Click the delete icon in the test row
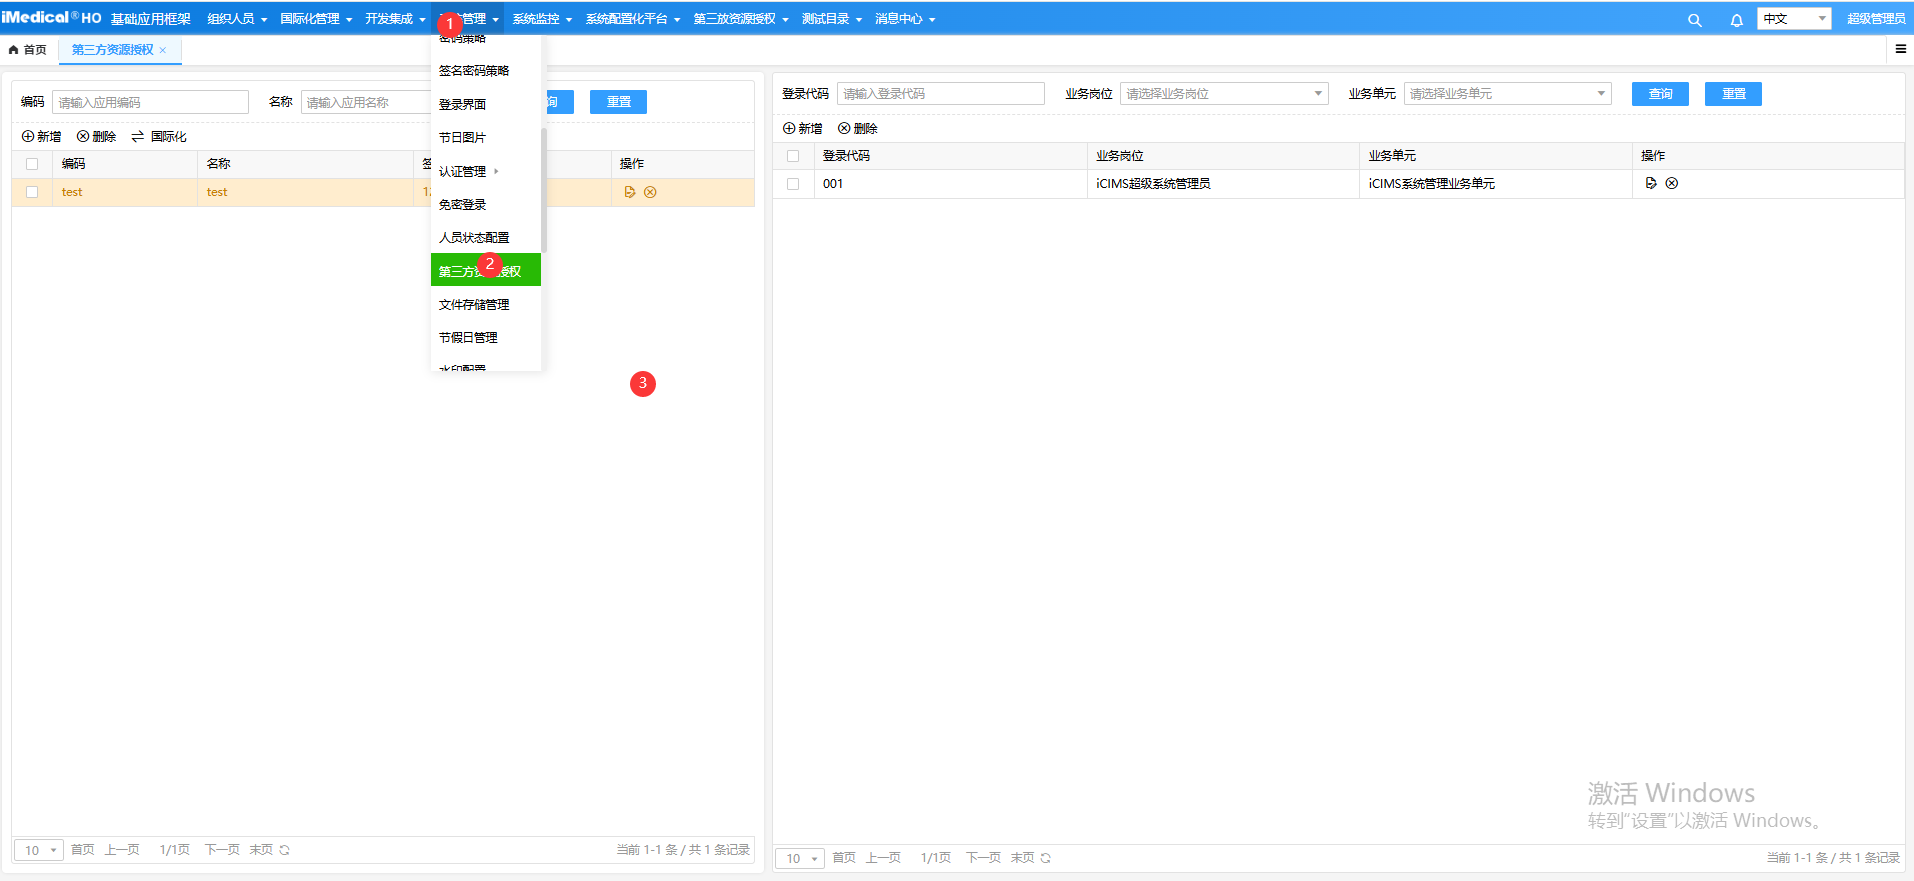This screenshot has height=881, width=1914. (650, 192)
